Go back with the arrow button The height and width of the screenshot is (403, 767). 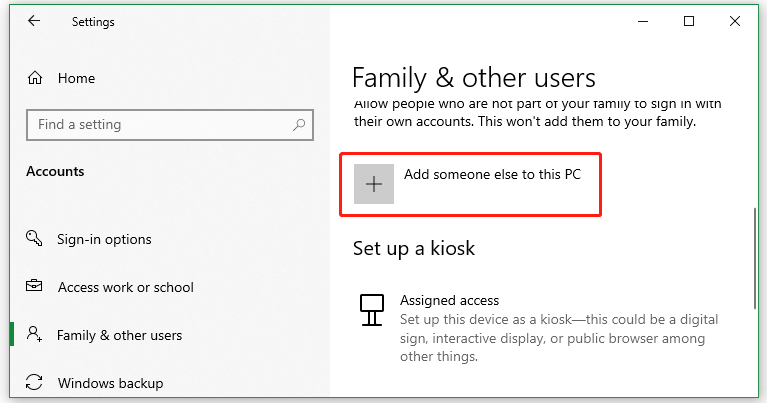click(34, 21)
